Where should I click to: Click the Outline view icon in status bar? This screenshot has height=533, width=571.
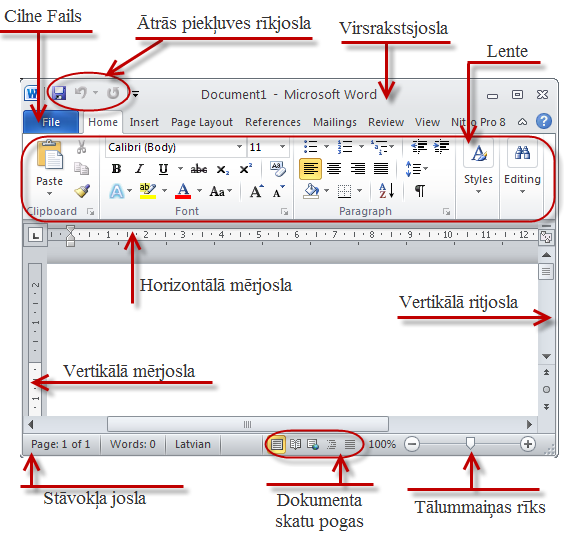331,444
